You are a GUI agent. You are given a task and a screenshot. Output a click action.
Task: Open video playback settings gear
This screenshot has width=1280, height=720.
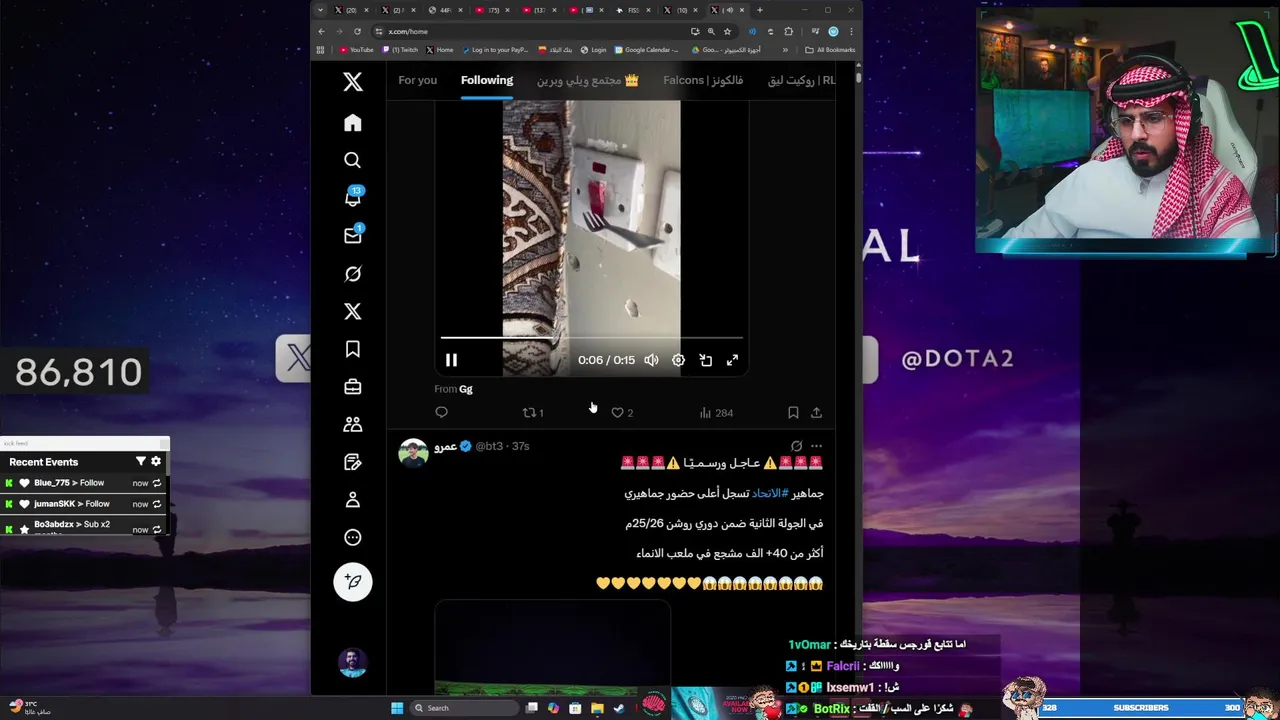tap(678, 360)
